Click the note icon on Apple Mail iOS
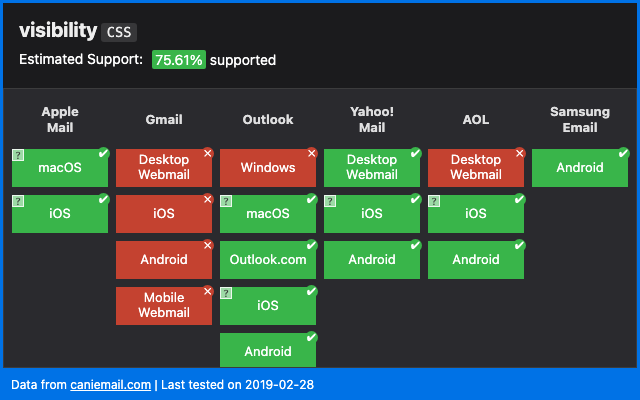 18,201
